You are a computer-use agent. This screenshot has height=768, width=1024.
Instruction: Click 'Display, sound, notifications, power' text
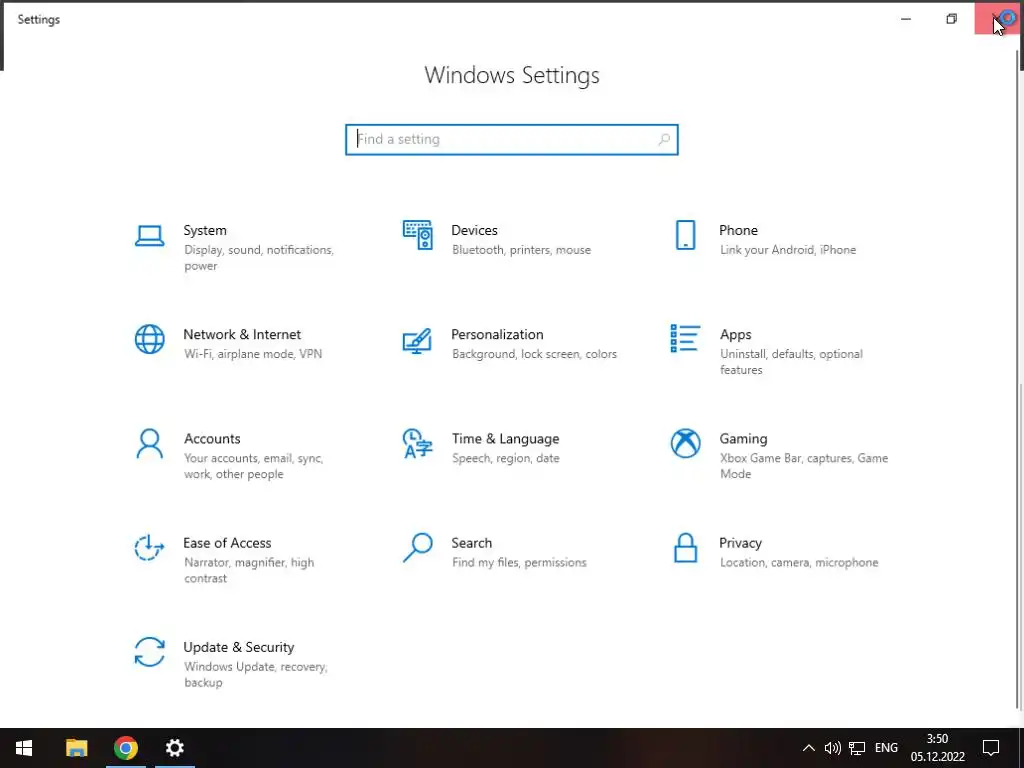[259, 258]
